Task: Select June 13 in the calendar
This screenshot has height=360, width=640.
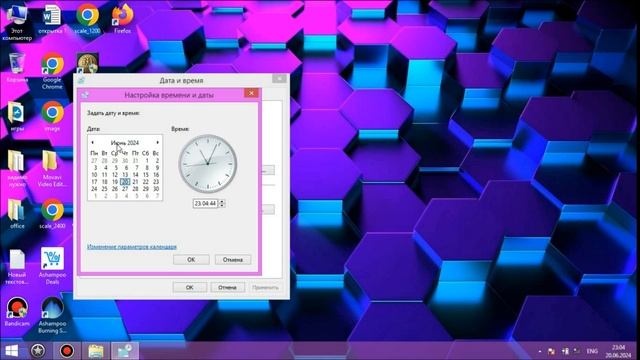Action: [125, 175]
